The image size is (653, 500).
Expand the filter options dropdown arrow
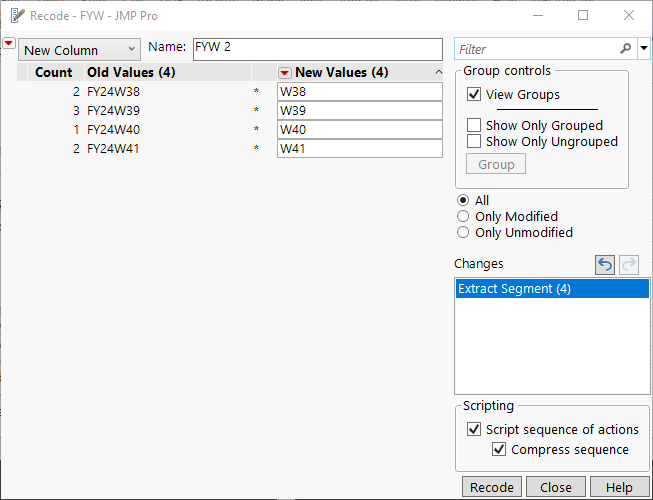pyautogui.click(x=643, y=49)
